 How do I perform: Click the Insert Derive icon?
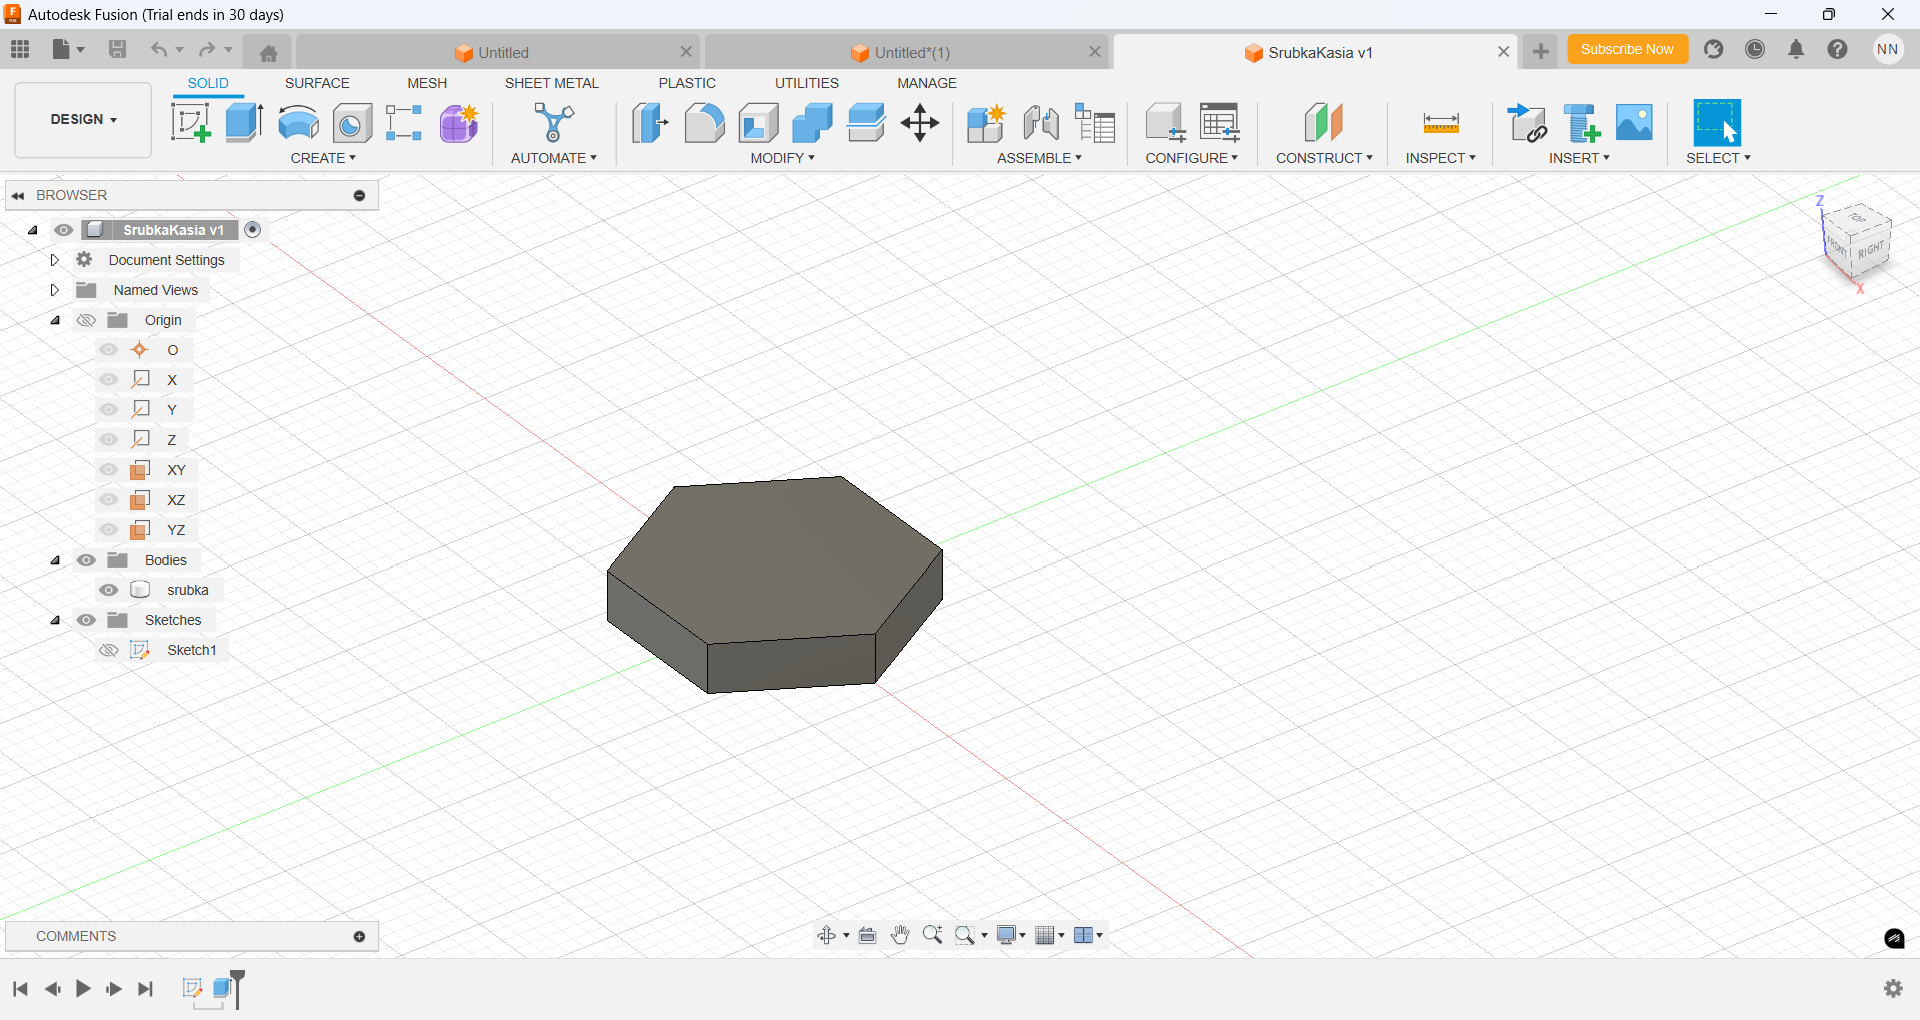pyautogui.click(x=1528, y=123)
